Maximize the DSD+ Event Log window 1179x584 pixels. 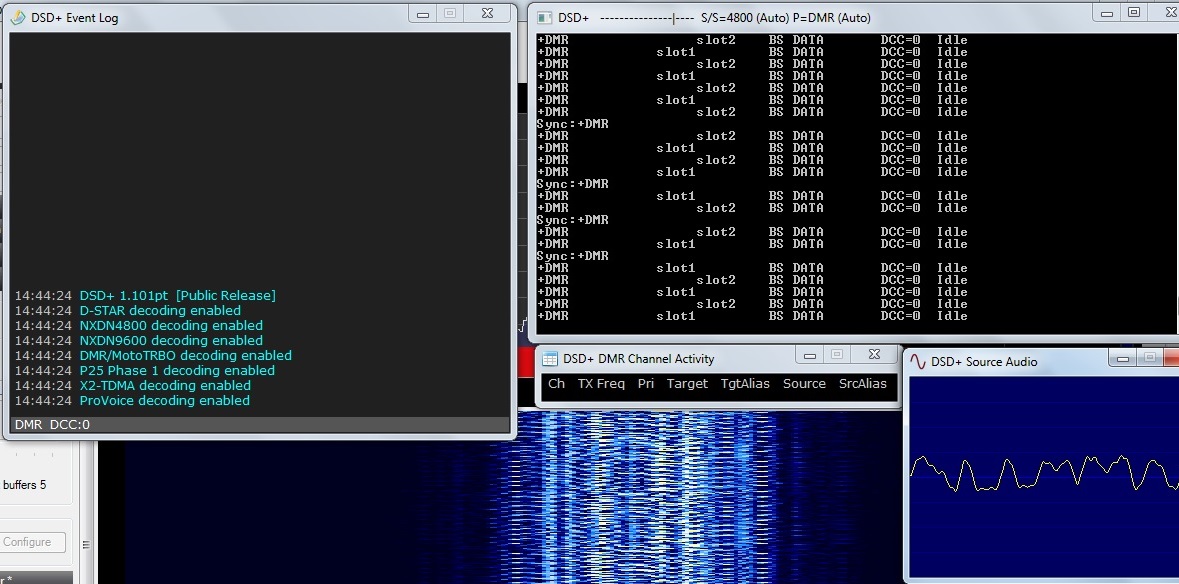450,14
